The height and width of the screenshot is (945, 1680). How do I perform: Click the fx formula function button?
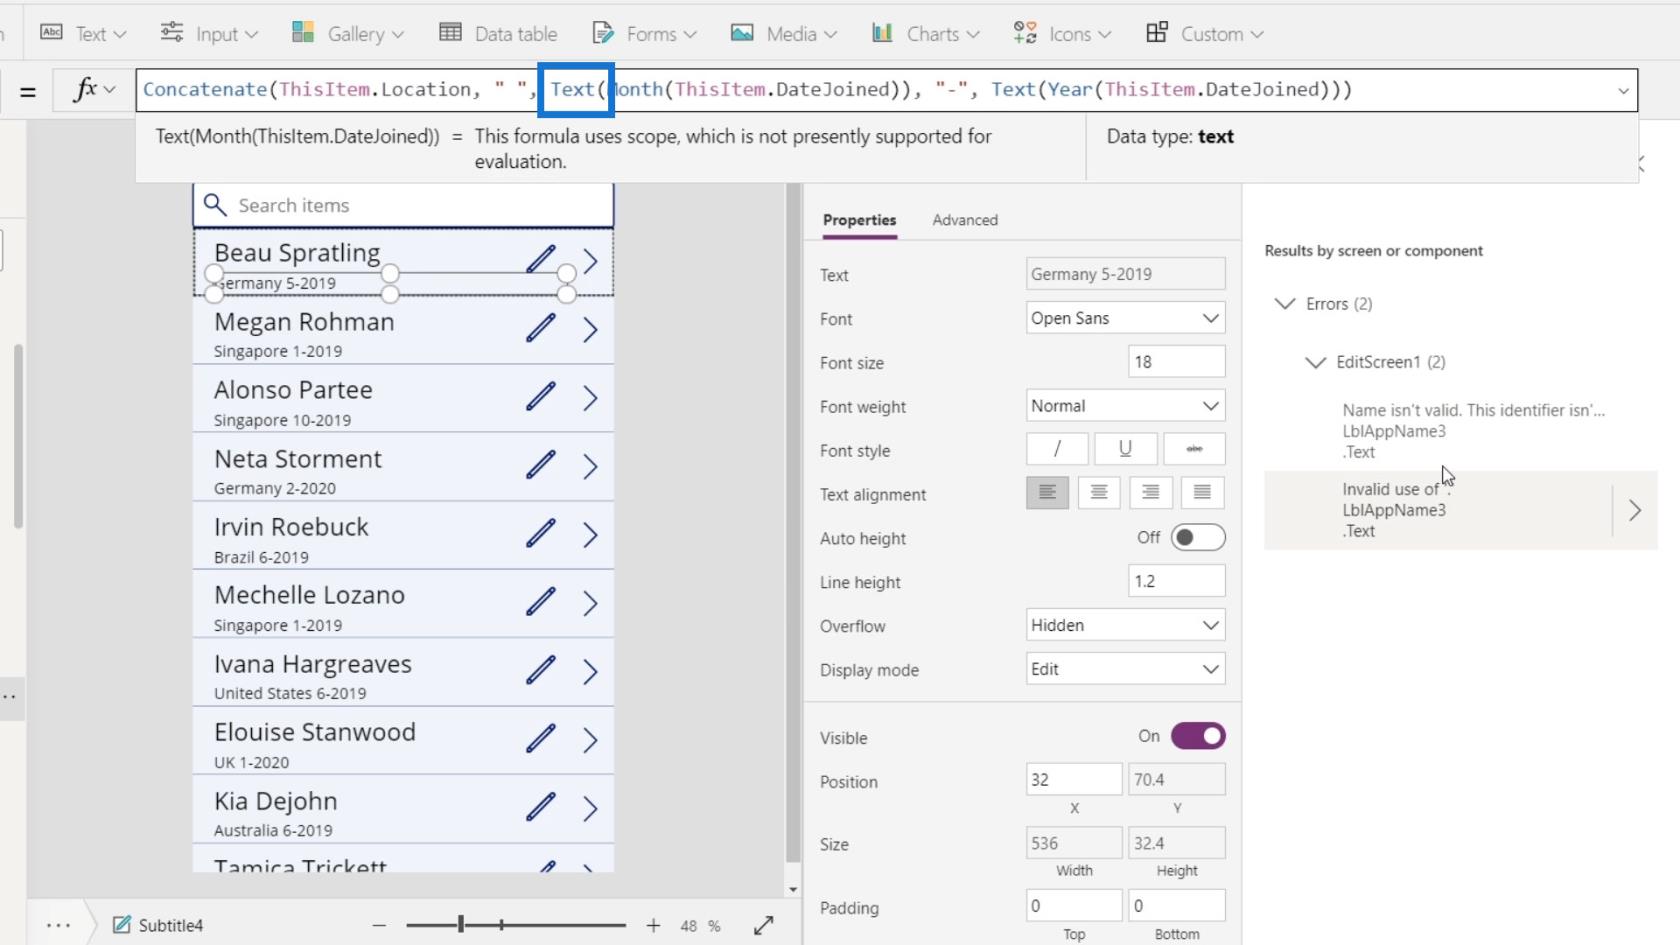click(x=94, y=90)
